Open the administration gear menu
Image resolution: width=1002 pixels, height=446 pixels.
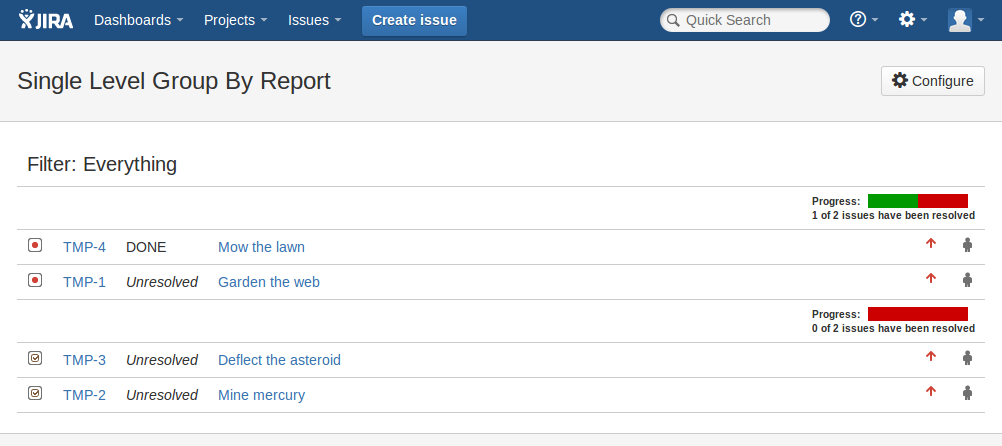[913, 20]
